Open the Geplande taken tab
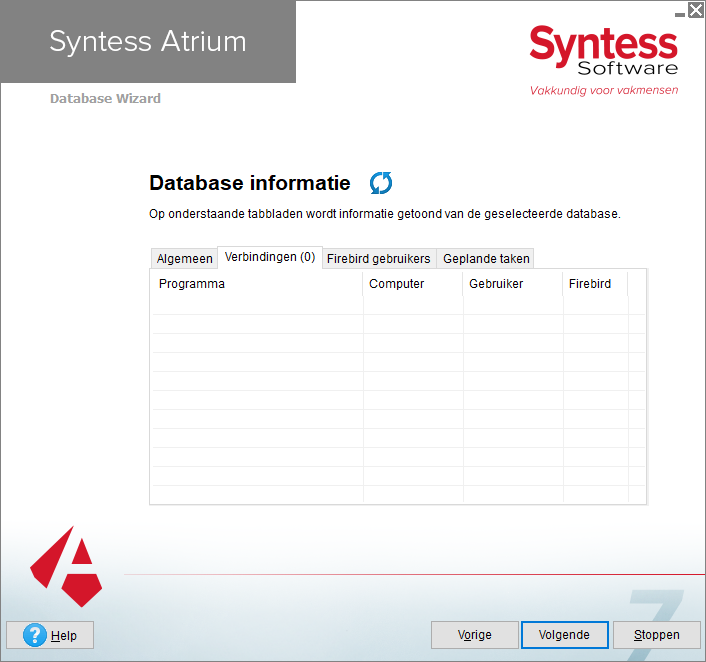 click(x=486, y=258)
